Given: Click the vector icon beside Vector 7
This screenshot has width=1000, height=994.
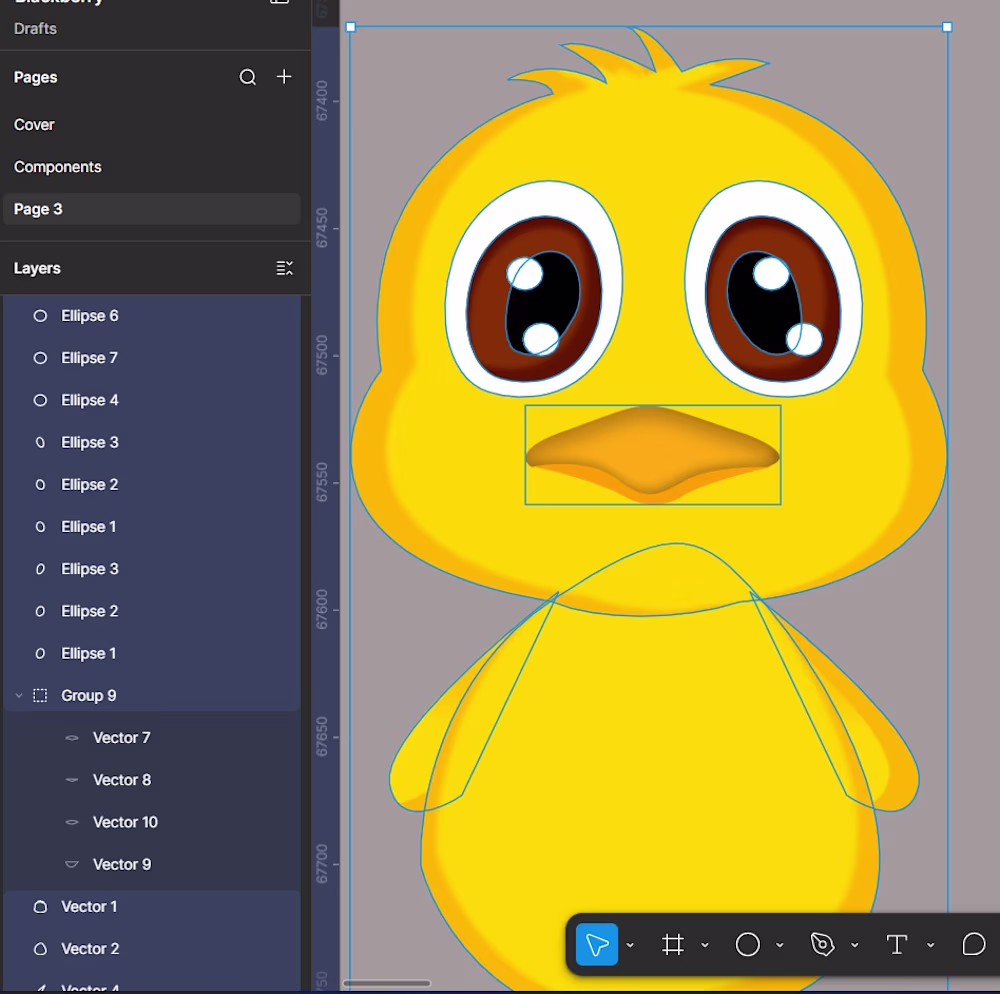Looking at the screenshot, I should (x=72, y=738).
